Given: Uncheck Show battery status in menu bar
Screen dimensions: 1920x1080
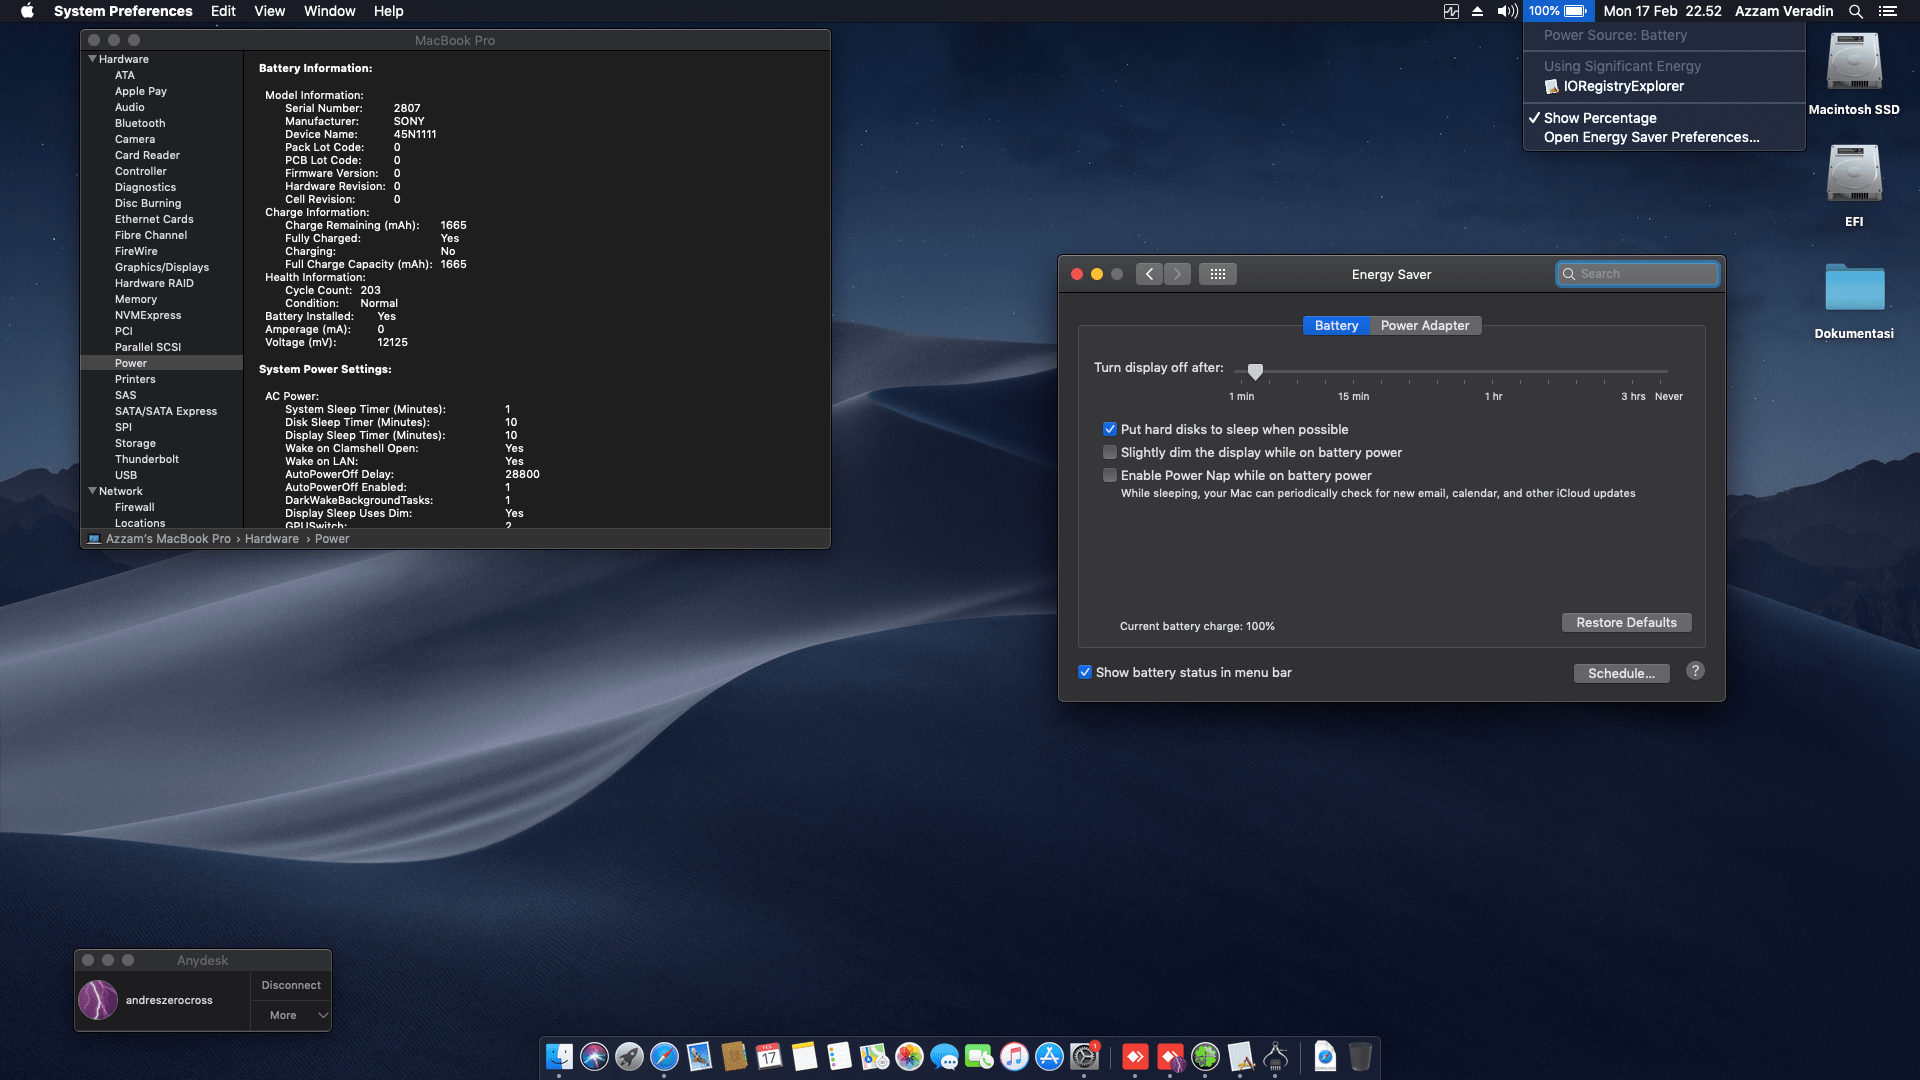Looking at the screenshot, I should point(1085,672).
